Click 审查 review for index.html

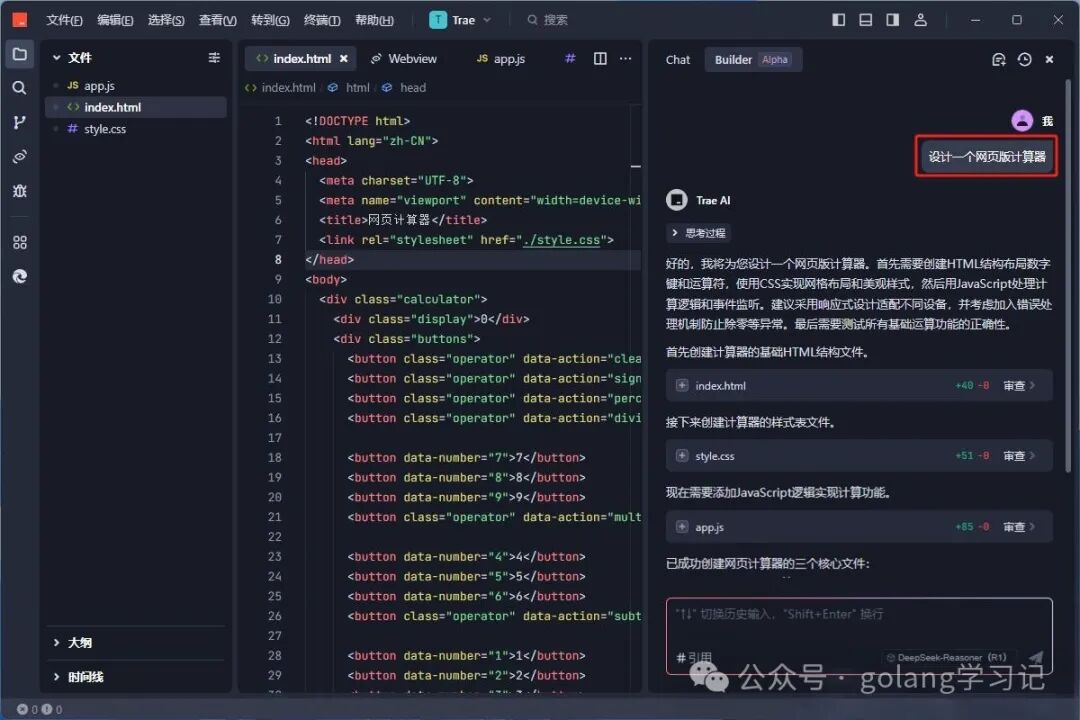tap(1019, 386)
